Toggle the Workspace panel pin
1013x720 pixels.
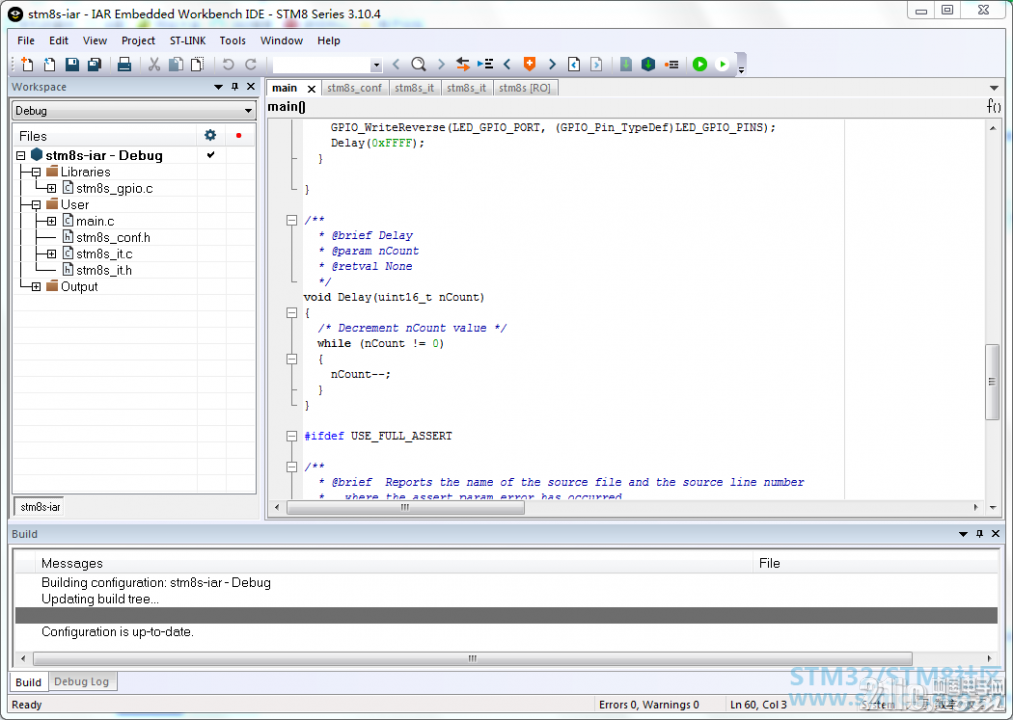coord(235,87)
